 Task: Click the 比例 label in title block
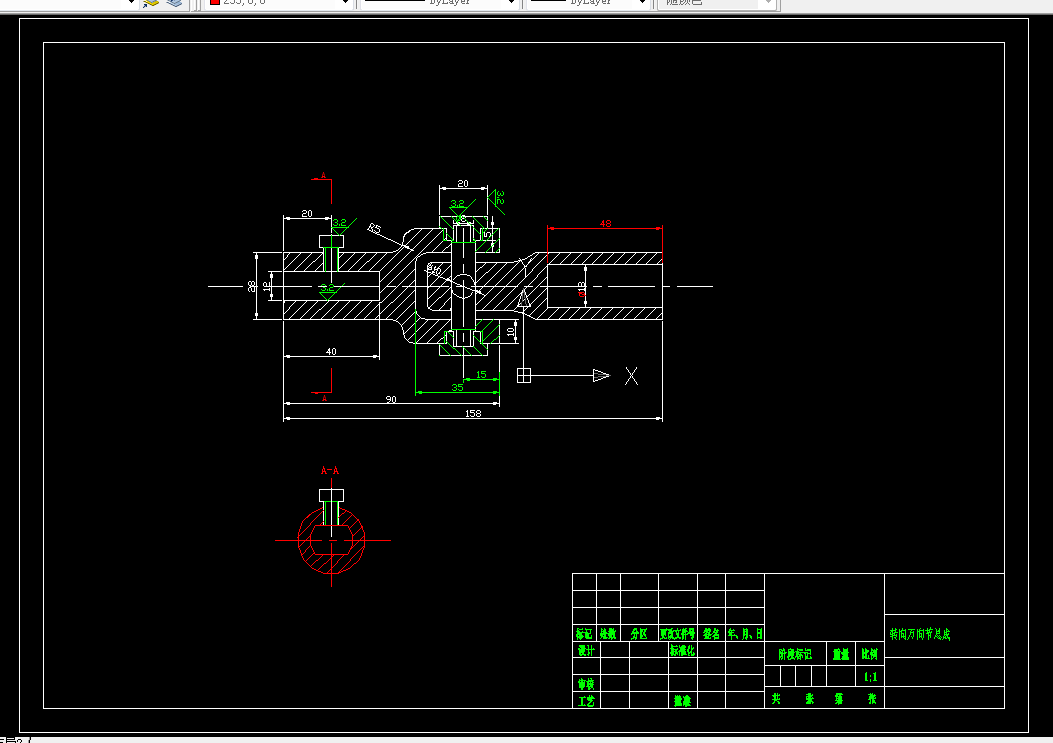pyautogui.click(x=870, y=654)
